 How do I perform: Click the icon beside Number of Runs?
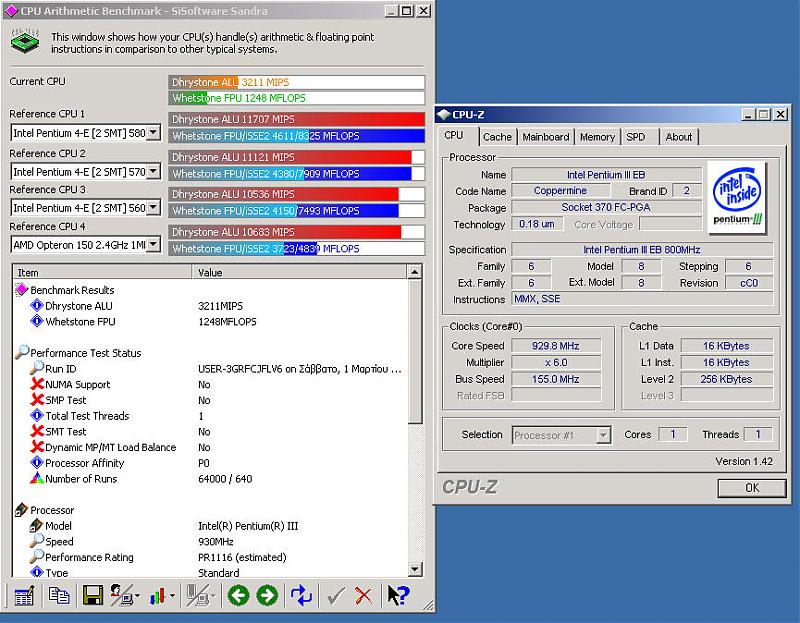click(x=37, y=479)
